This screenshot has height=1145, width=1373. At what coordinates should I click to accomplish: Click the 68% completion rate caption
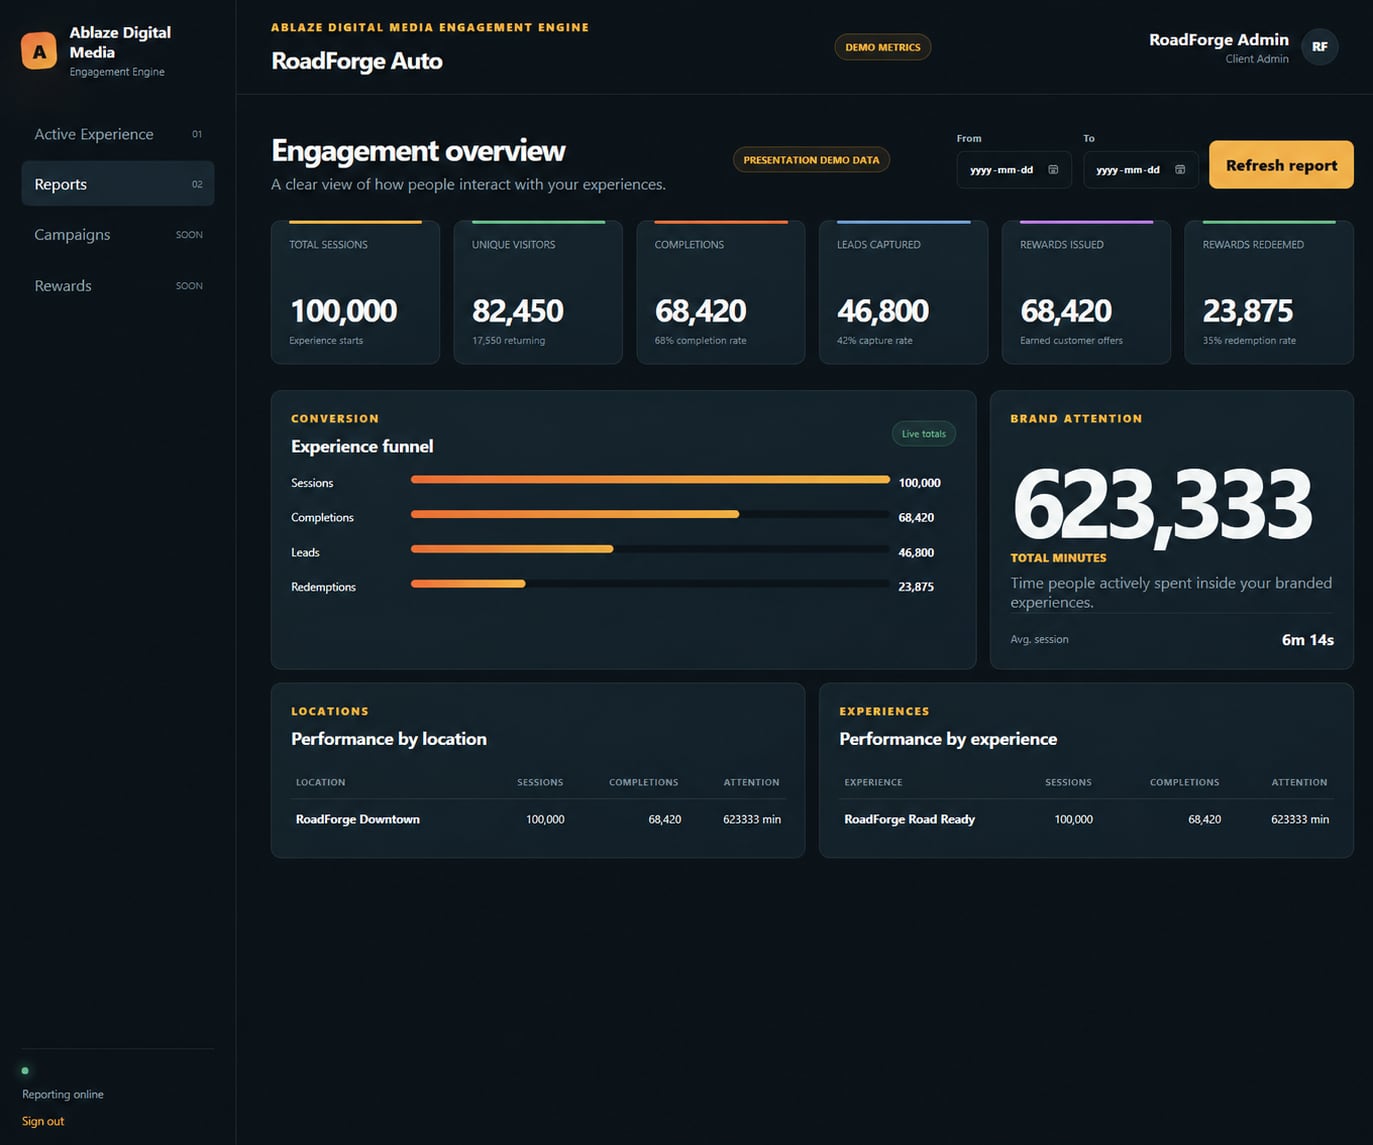click(701, 341)
